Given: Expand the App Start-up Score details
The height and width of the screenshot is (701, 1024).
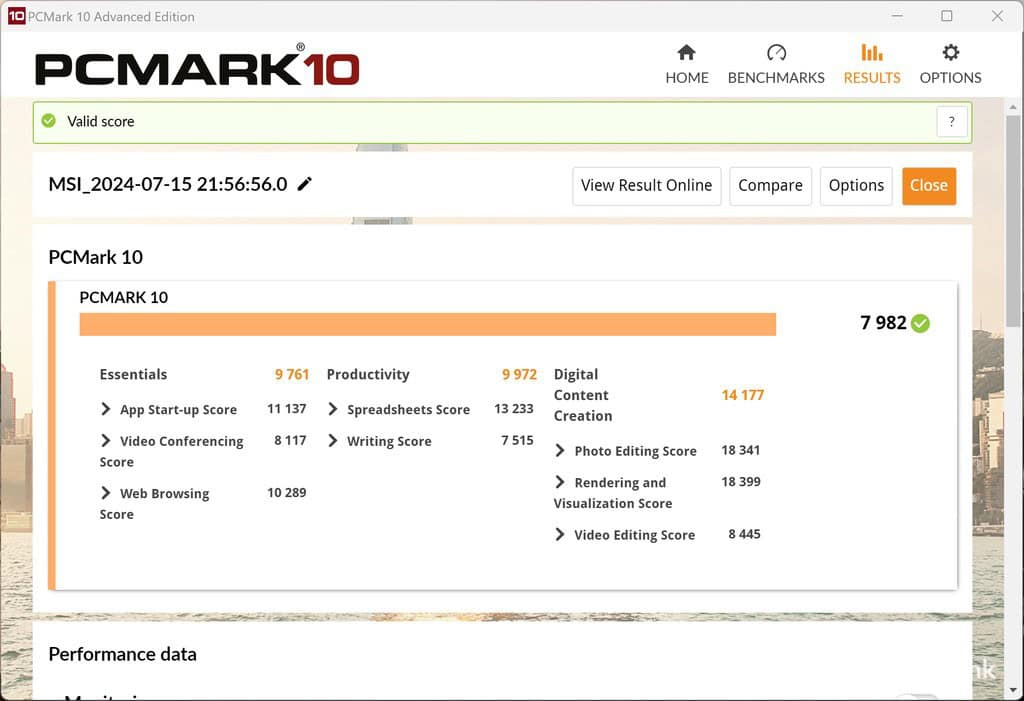Looking at the screenshot, I should pos(106,409).
